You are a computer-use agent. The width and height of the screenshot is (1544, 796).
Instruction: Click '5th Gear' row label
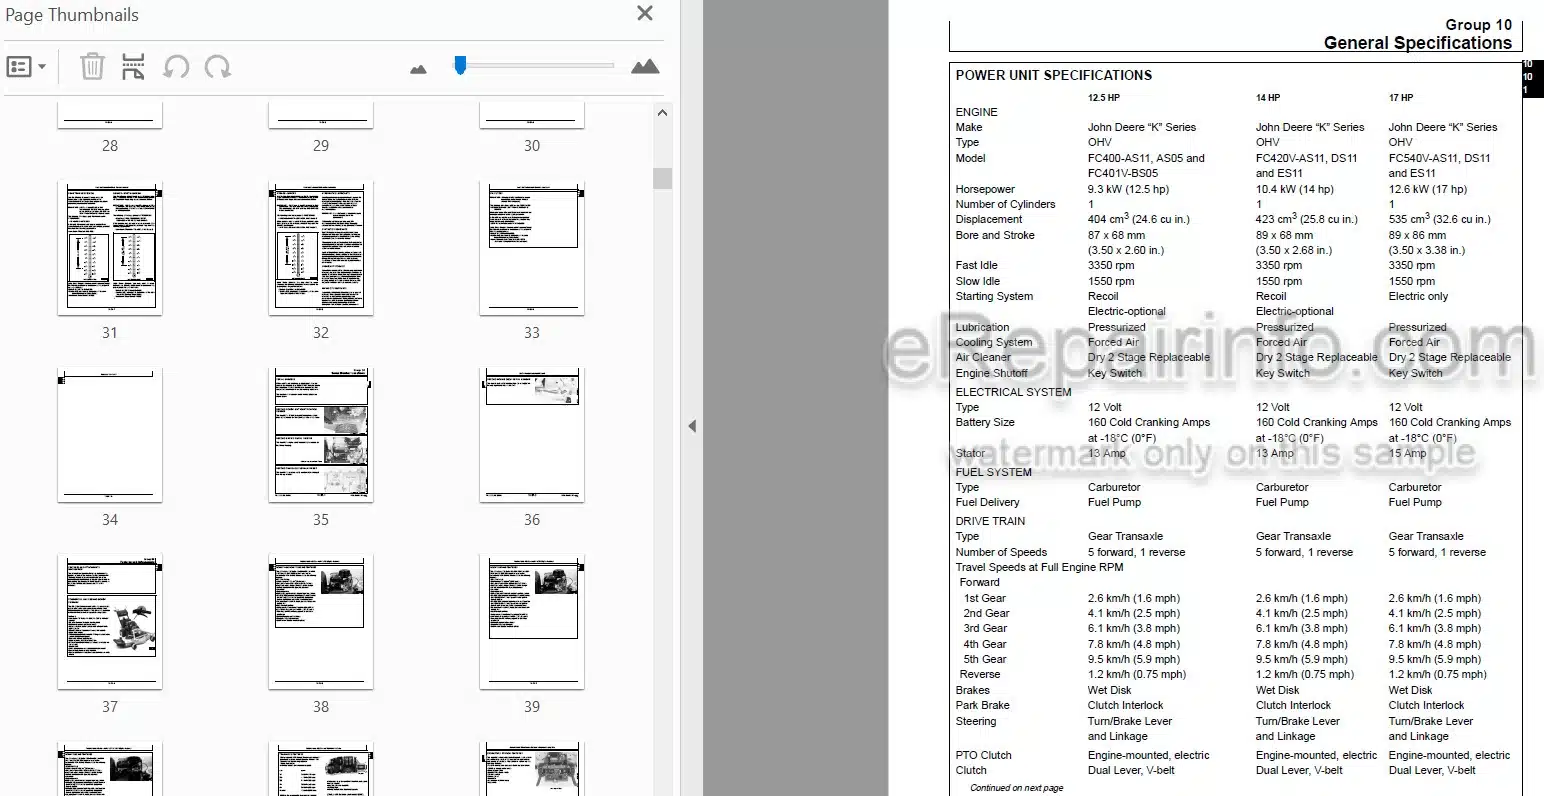pyautogui.click(x=985, y=659)
